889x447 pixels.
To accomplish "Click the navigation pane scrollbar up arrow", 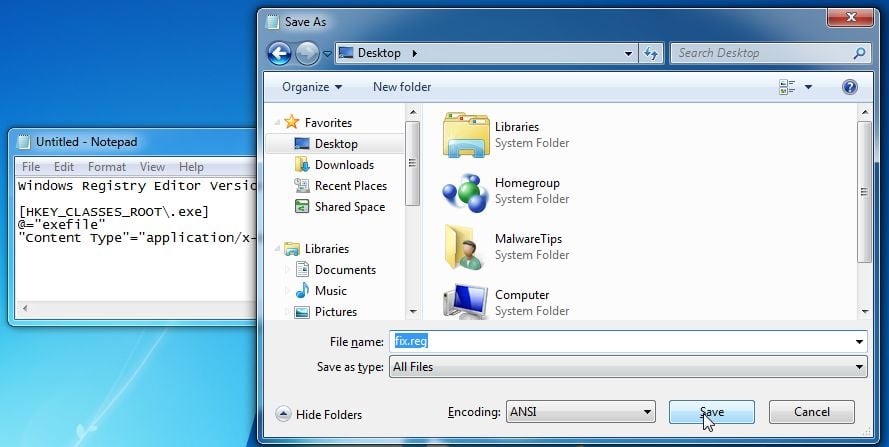I will 413,112.
